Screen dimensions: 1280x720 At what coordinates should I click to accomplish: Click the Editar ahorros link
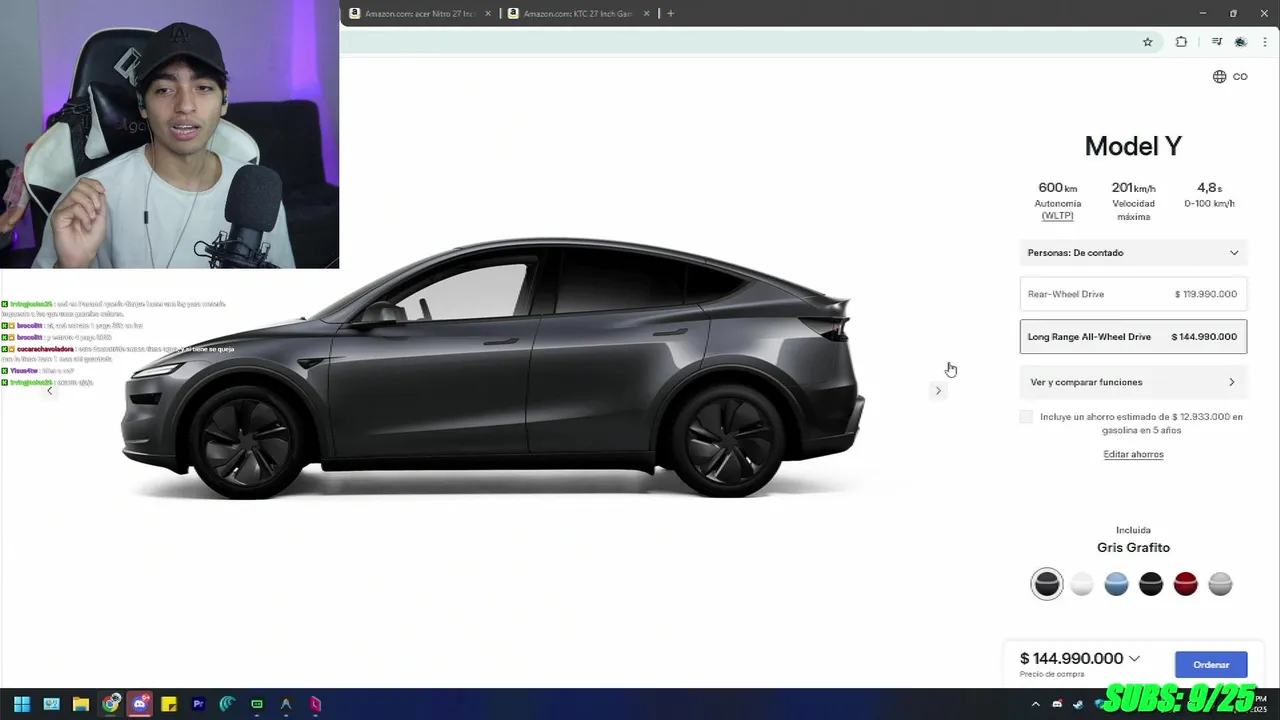tap(1133, 455)
